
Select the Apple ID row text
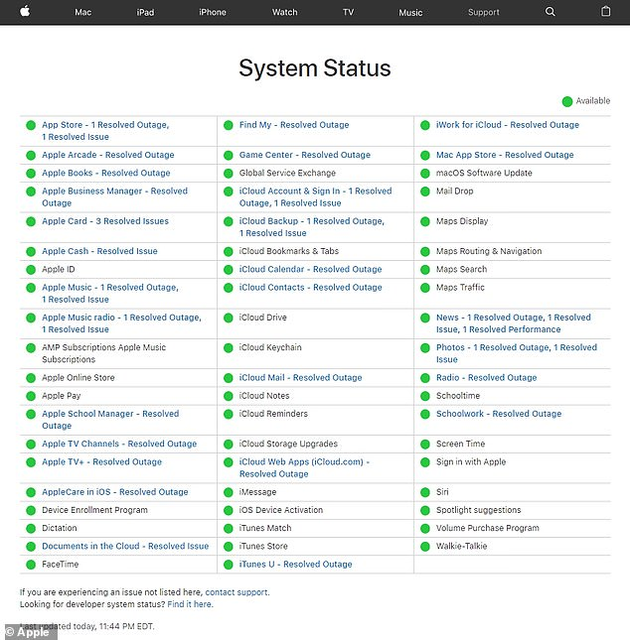[x=58, y=269]
